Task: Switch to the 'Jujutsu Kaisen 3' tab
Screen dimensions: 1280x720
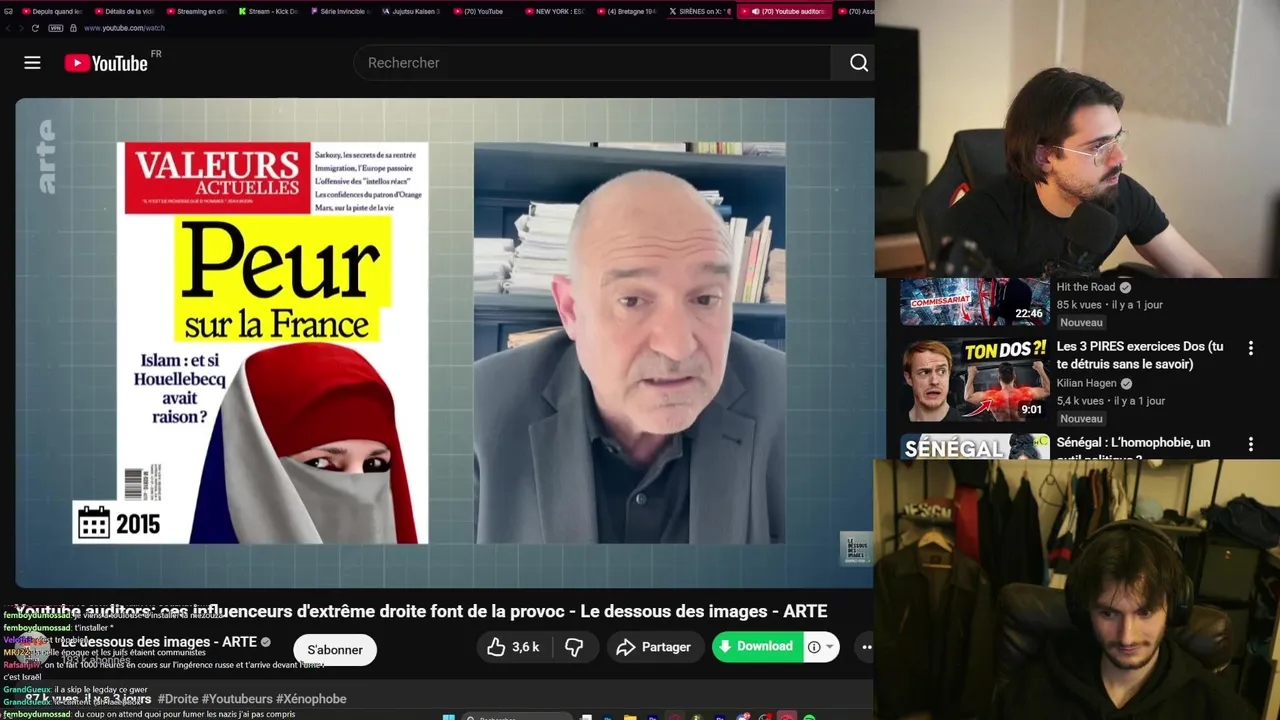Action: (412, 11)
